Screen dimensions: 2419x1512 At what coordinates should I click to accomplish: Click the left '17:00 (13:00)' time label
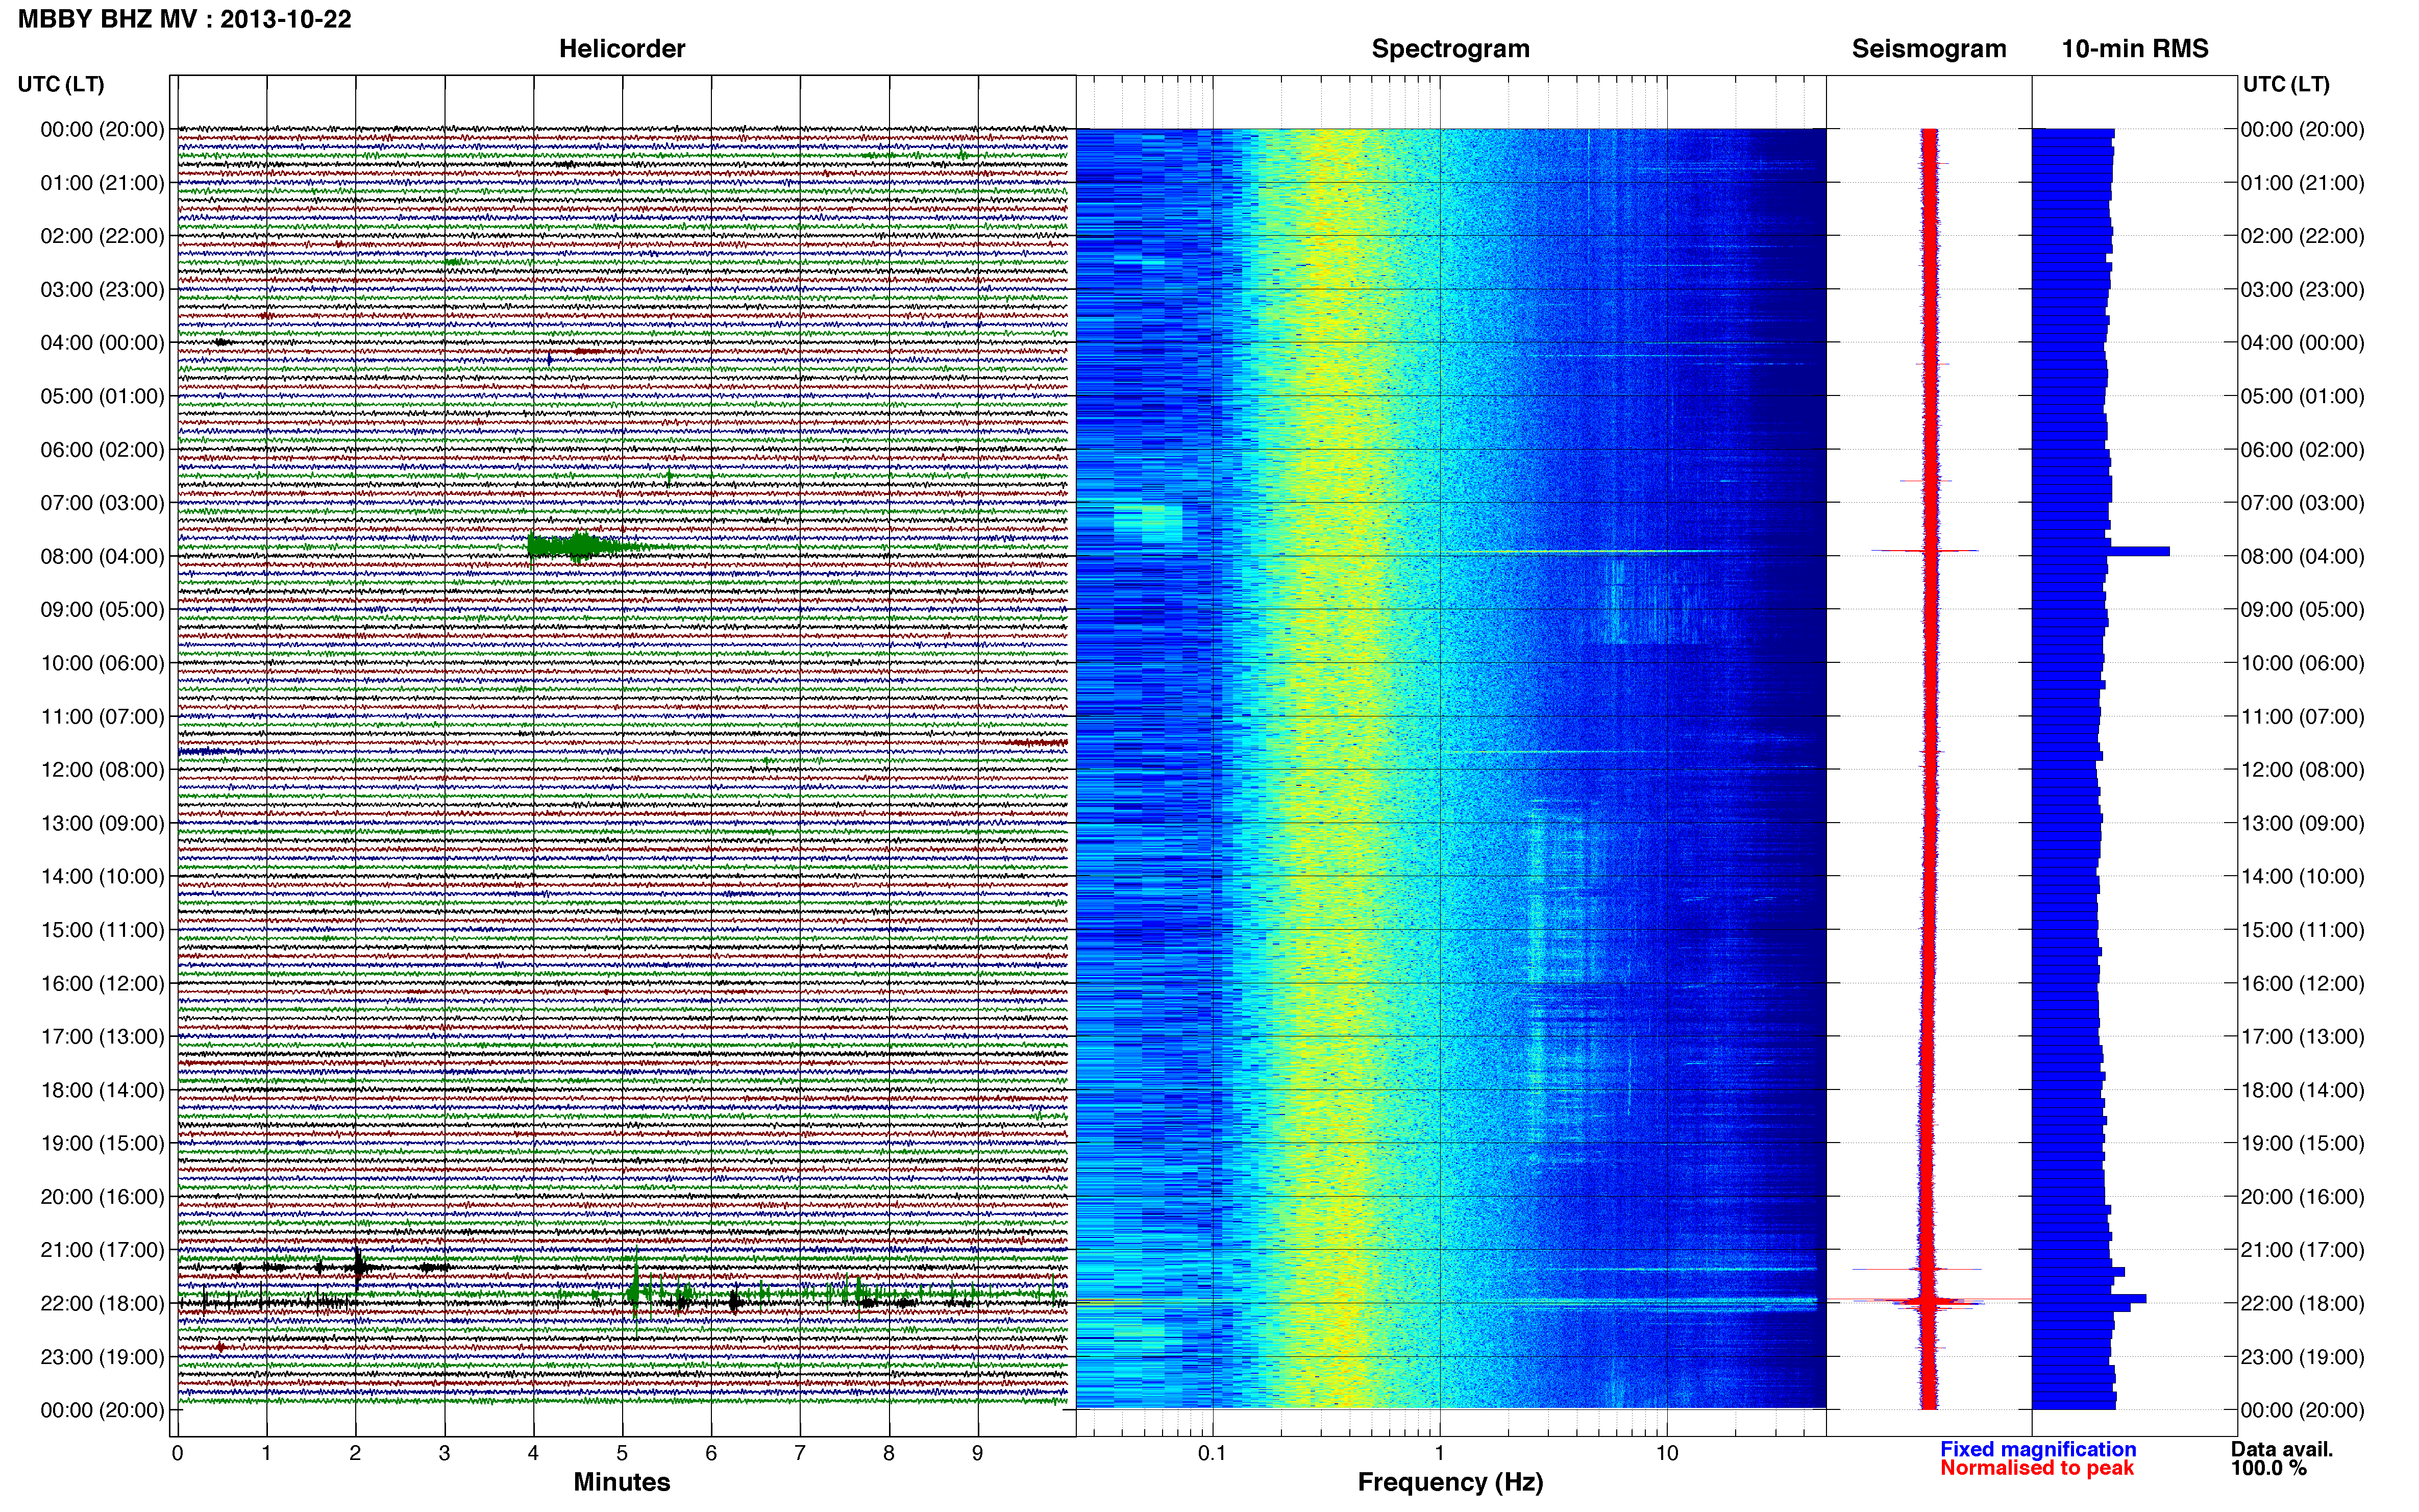point(102,1037)
